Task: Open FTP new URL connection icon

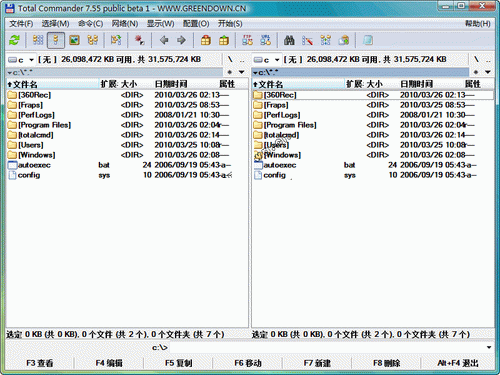Action: click(x=265, y=40)
